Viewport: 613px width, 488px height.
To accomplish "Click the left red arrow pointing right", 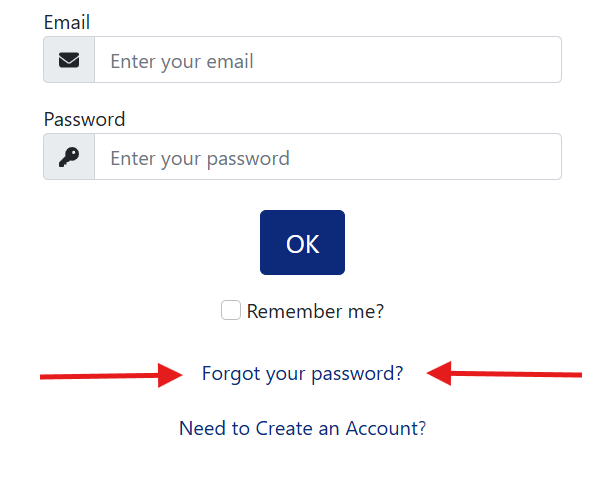I will click(x=111, y=375).
